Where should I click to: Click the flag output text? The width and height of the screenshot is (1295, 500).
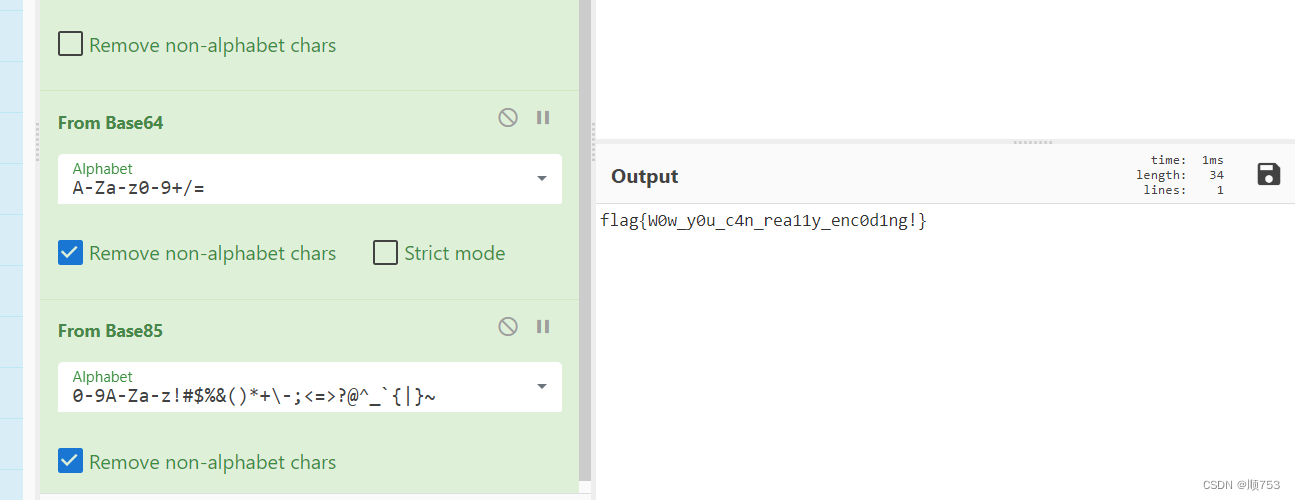tap(764, 220)
